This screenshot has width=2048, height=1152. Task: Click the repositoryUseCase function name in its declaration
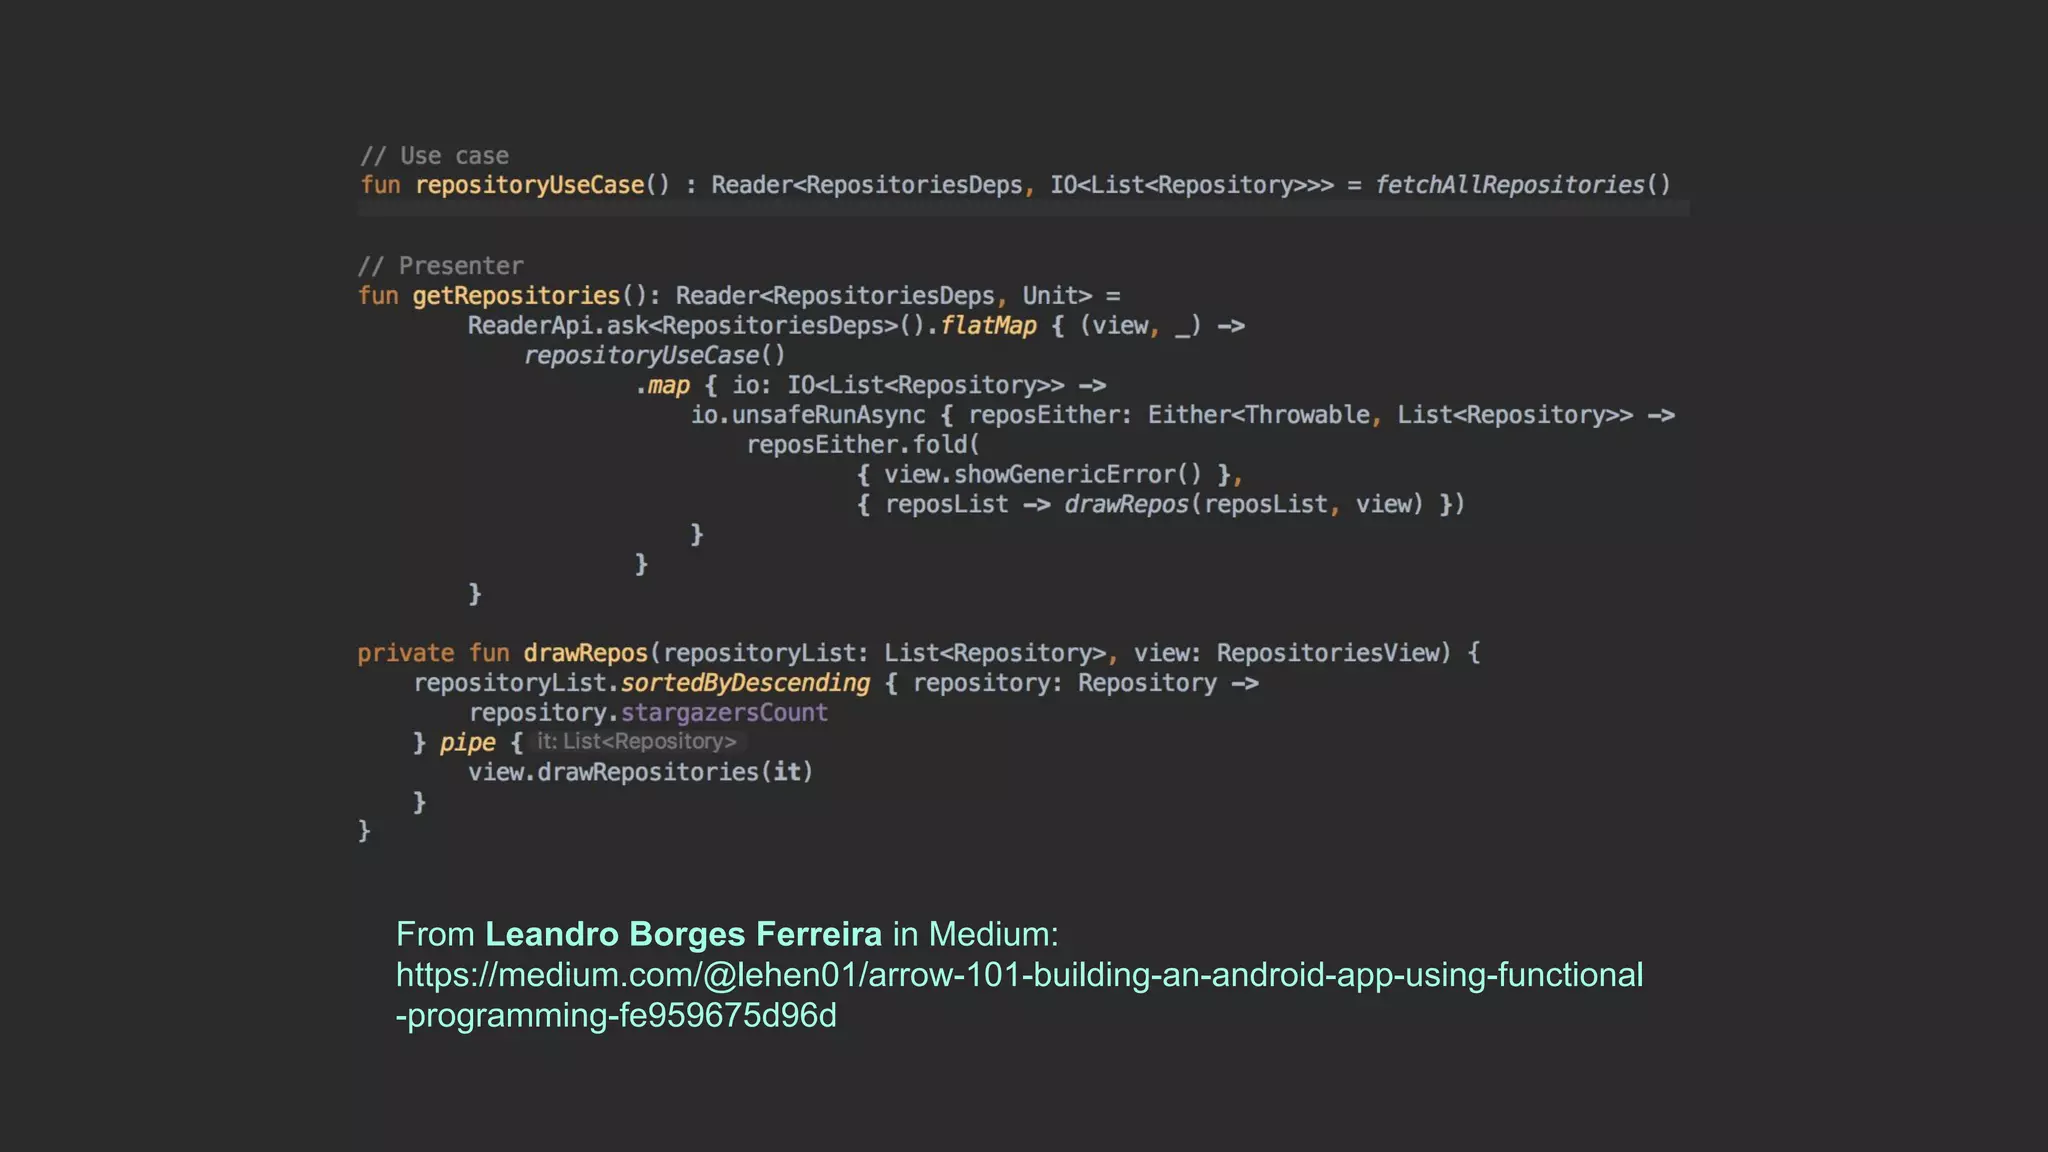point(530,185)
